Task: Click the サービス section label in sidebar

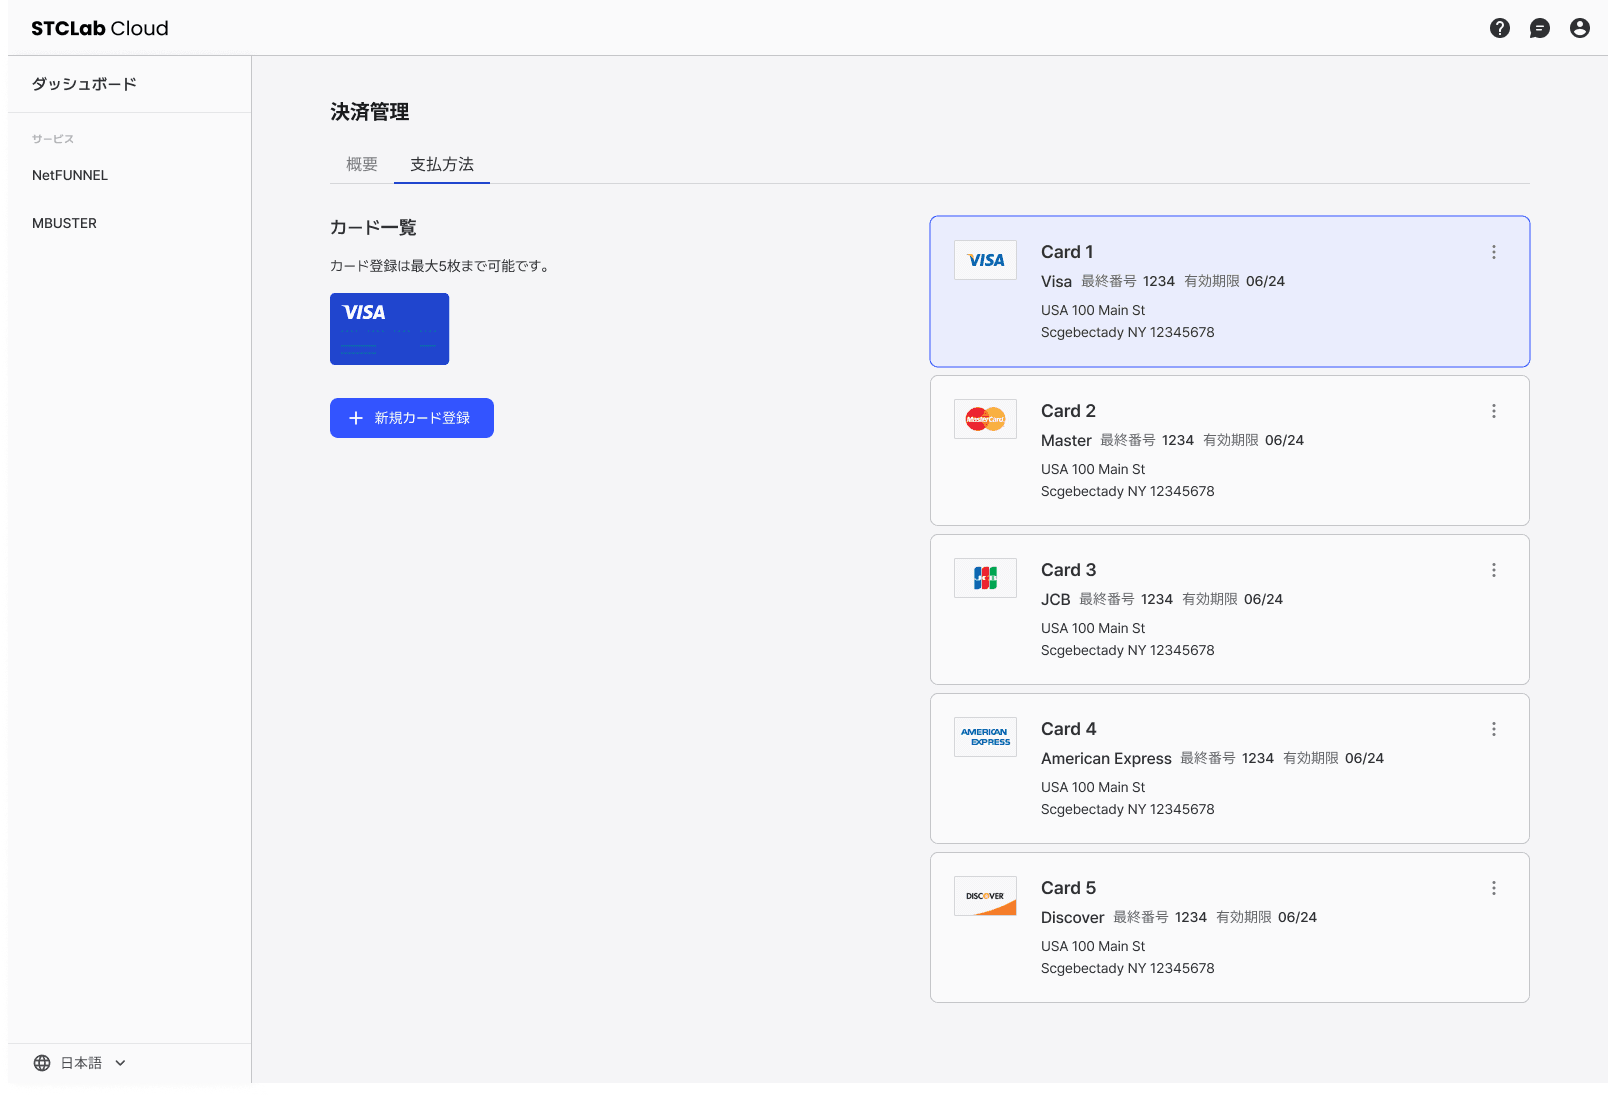Action: (53, 139)
